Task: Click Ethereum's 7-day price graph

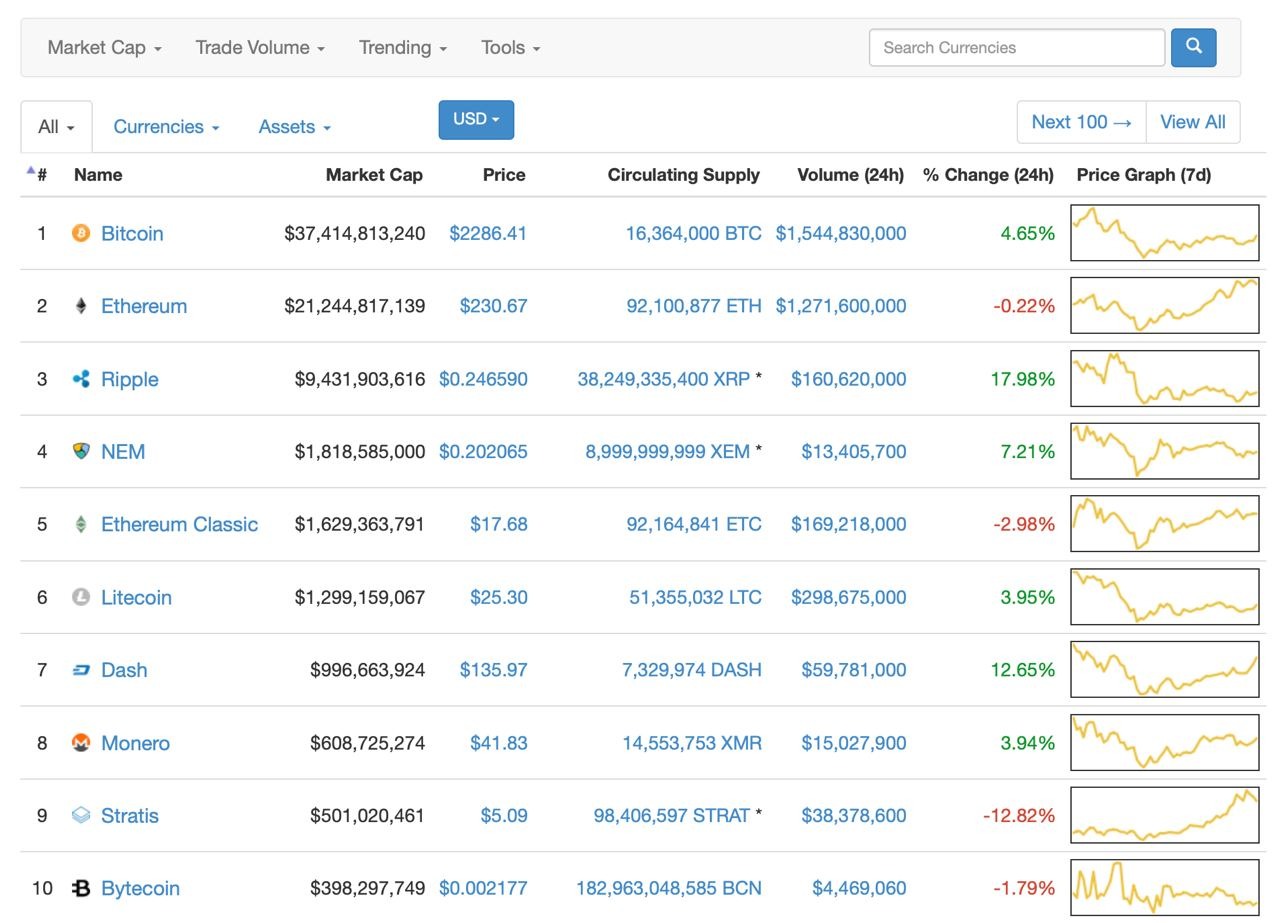Action: click(1165, 306)
